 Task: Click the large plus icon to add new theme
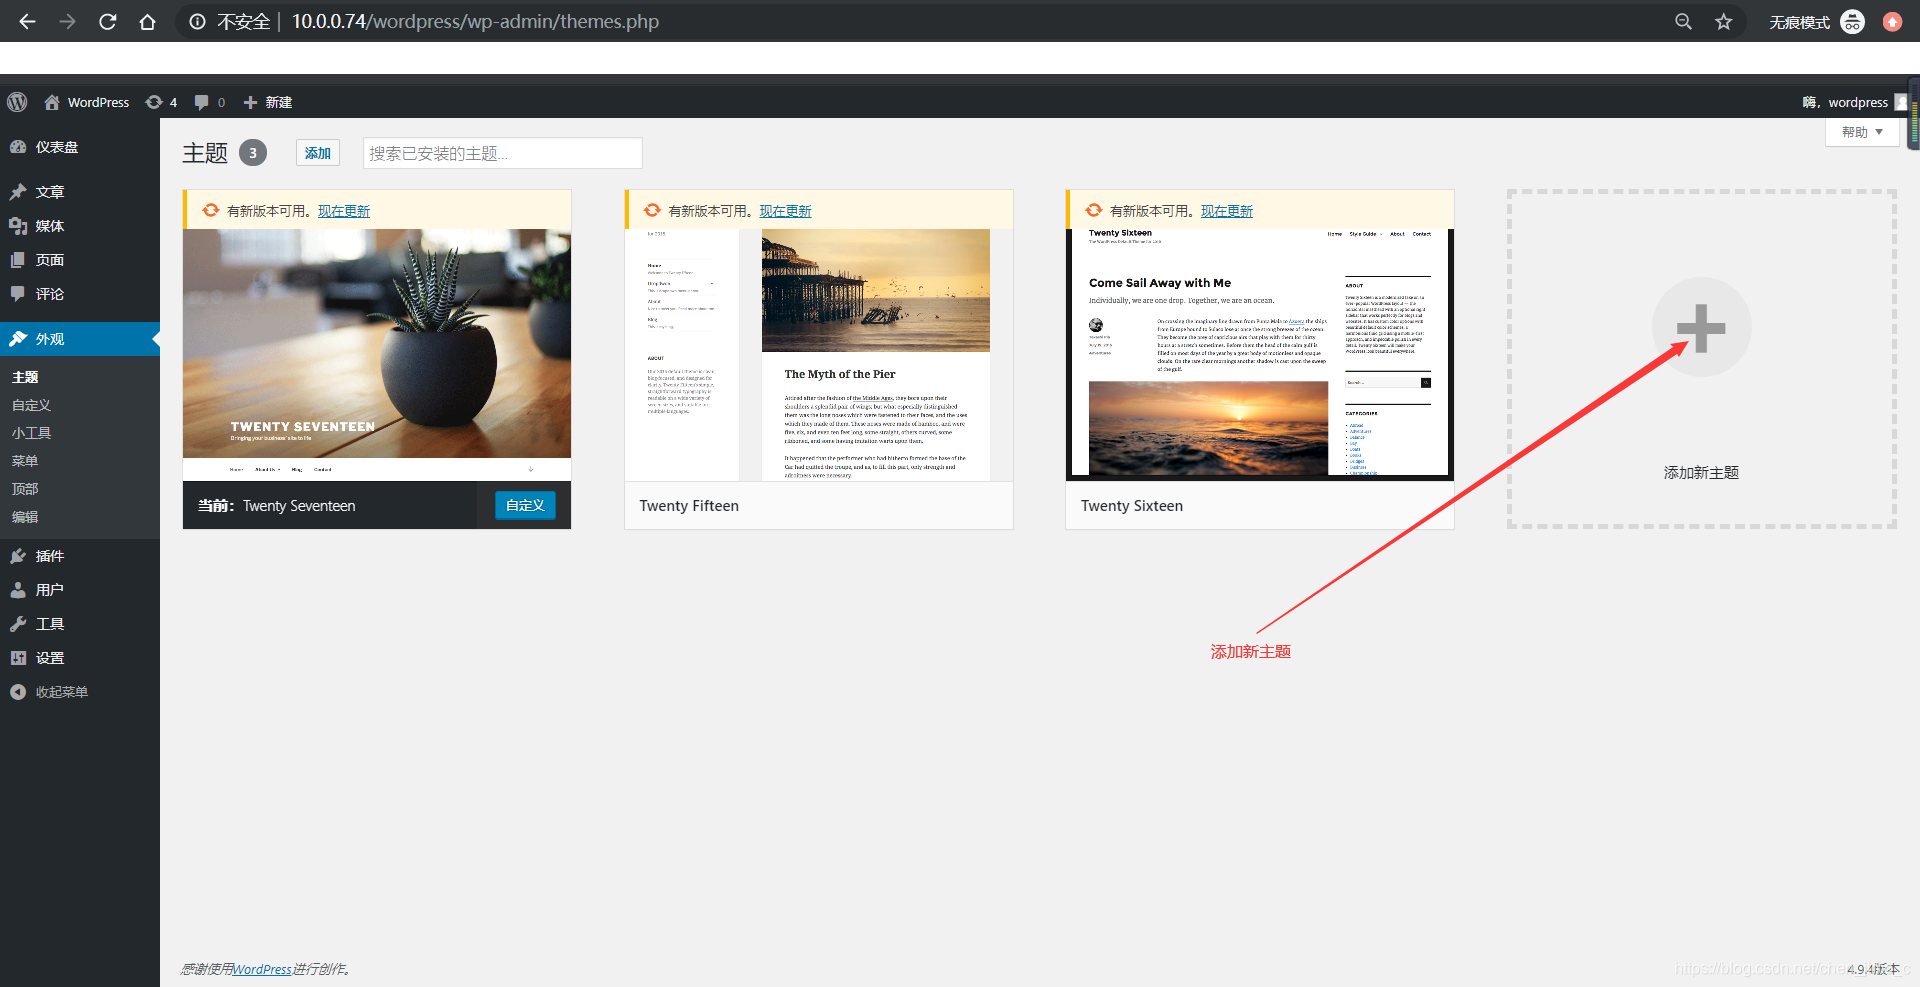(x=1701, y=327)
